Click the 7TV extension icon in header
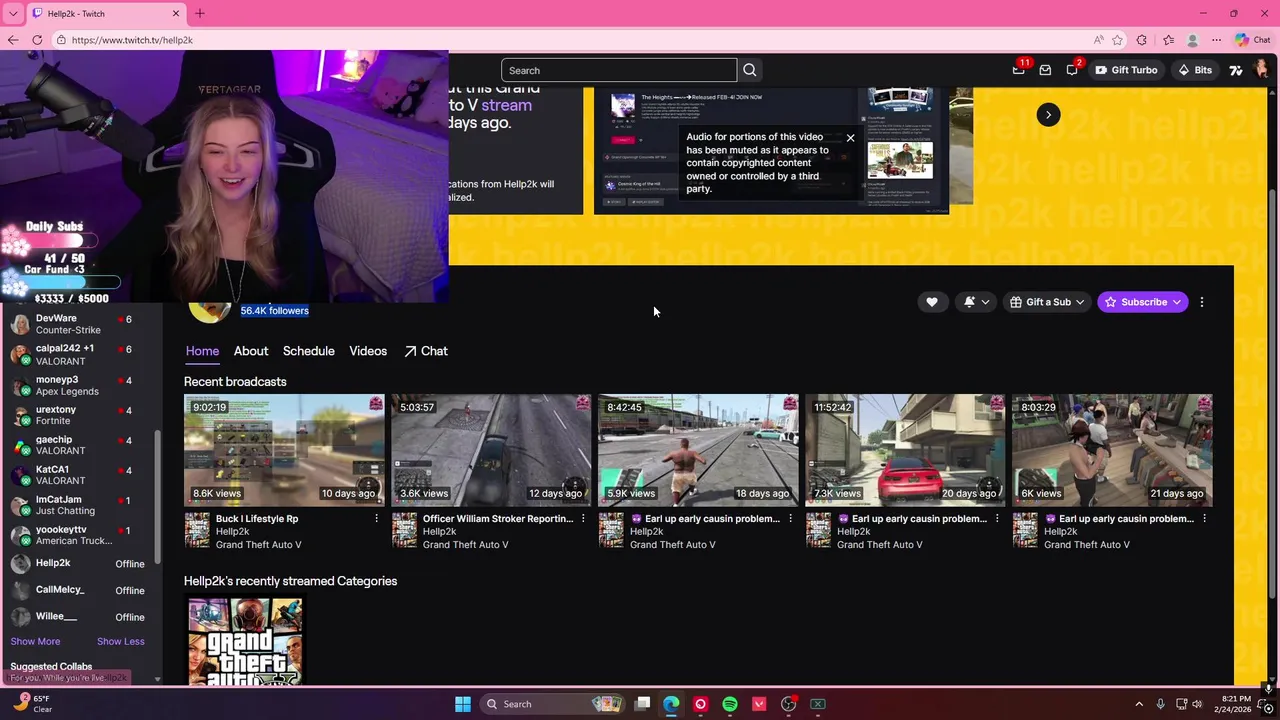This screenshot has height=720, width=1280. pyautogui.click(x=1236, y=70)
